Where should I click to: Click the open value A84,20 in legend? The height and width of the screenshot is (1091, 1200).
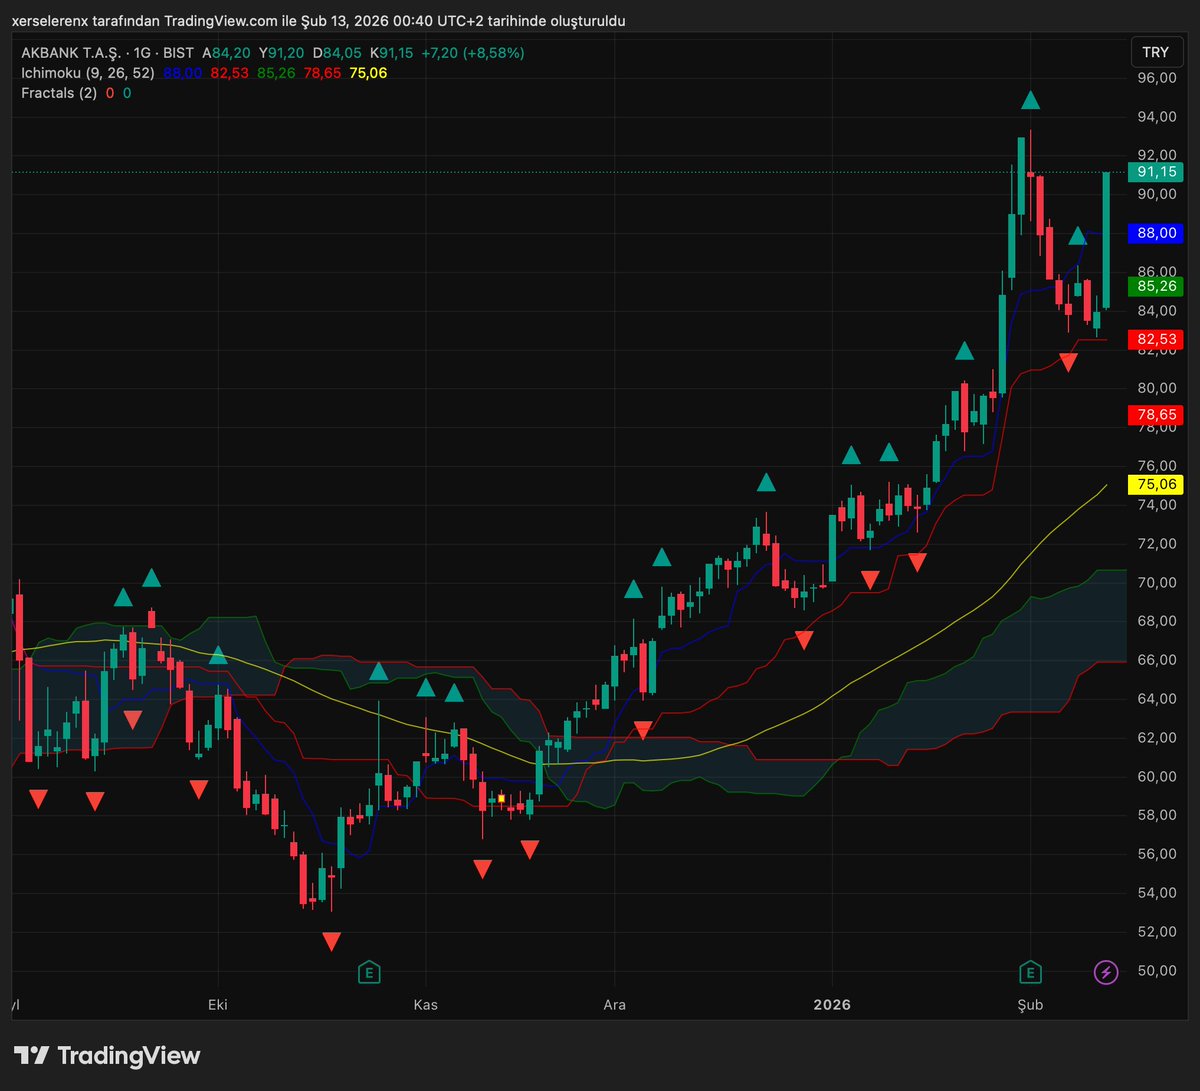(226, 53)
